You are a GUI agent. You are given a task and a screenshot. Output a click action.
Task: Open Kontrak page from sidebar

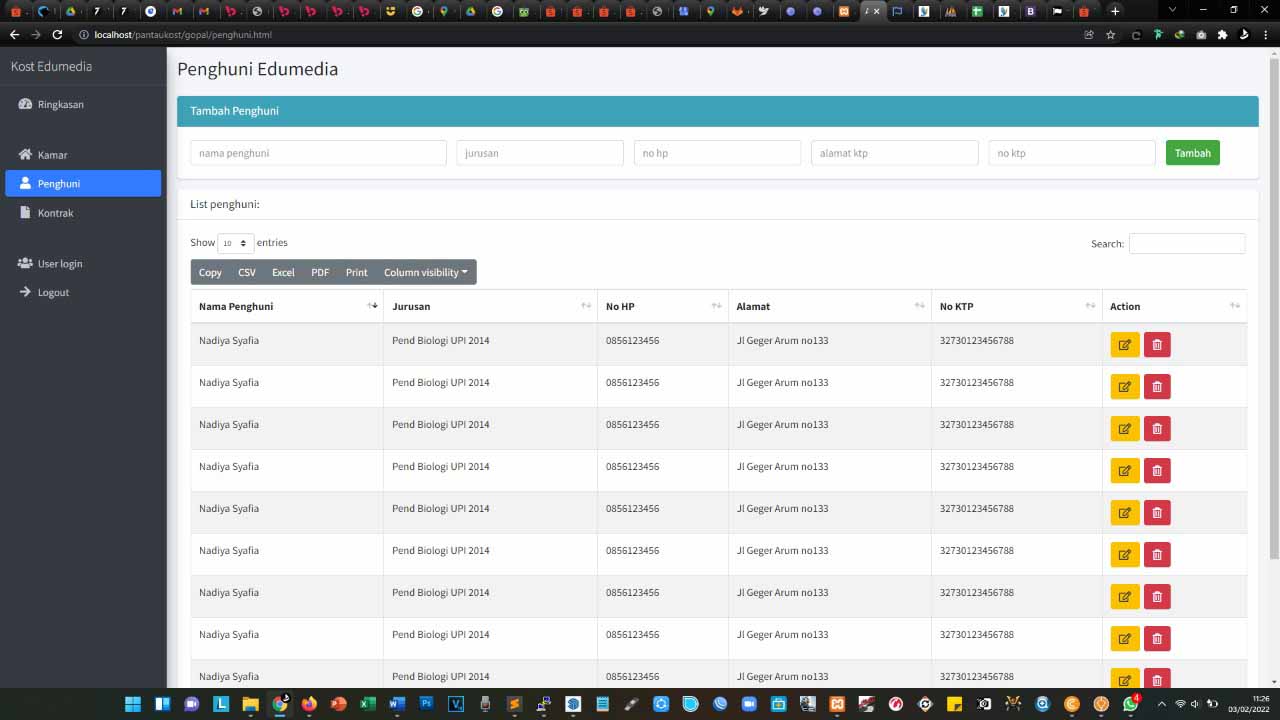click(55, 213)
